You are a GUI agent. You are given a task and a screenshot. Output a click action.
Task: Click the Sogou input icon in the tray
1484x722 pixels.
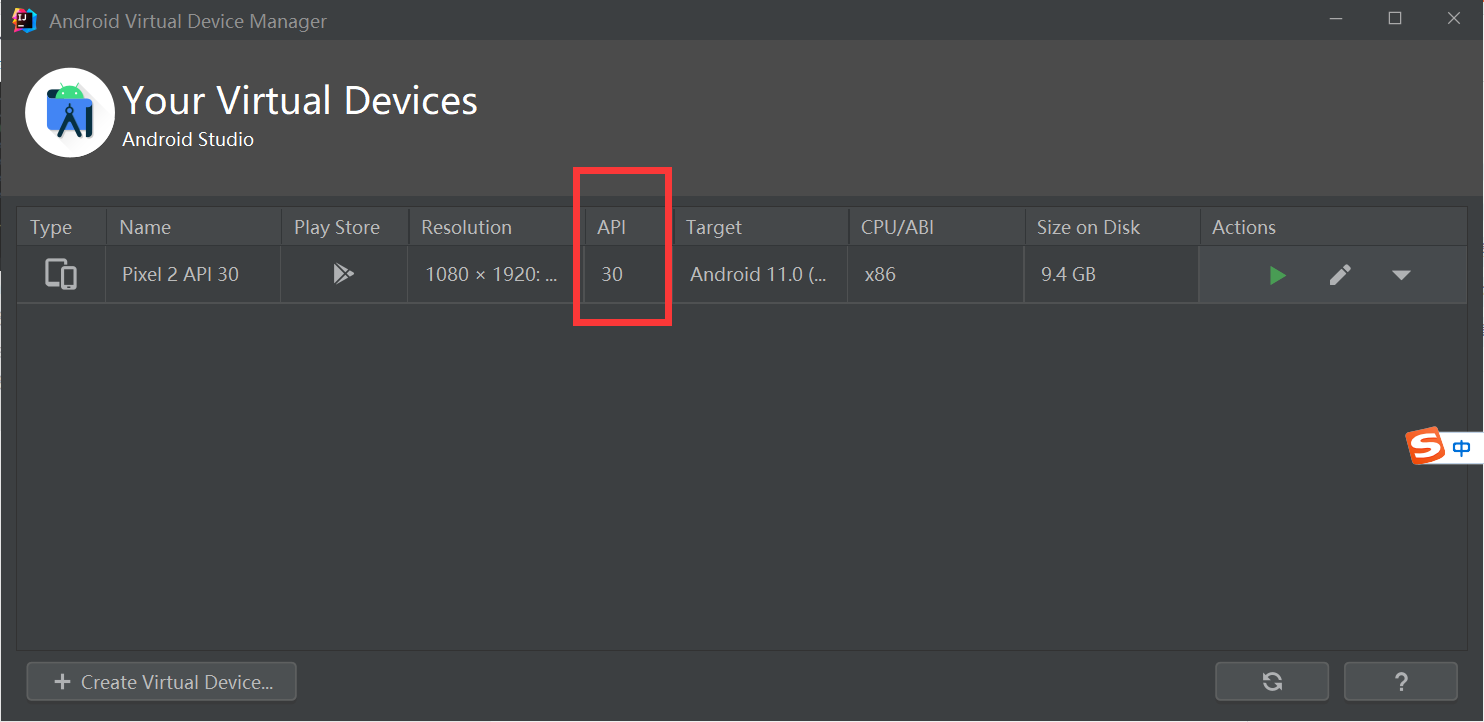coord(1424,446)
